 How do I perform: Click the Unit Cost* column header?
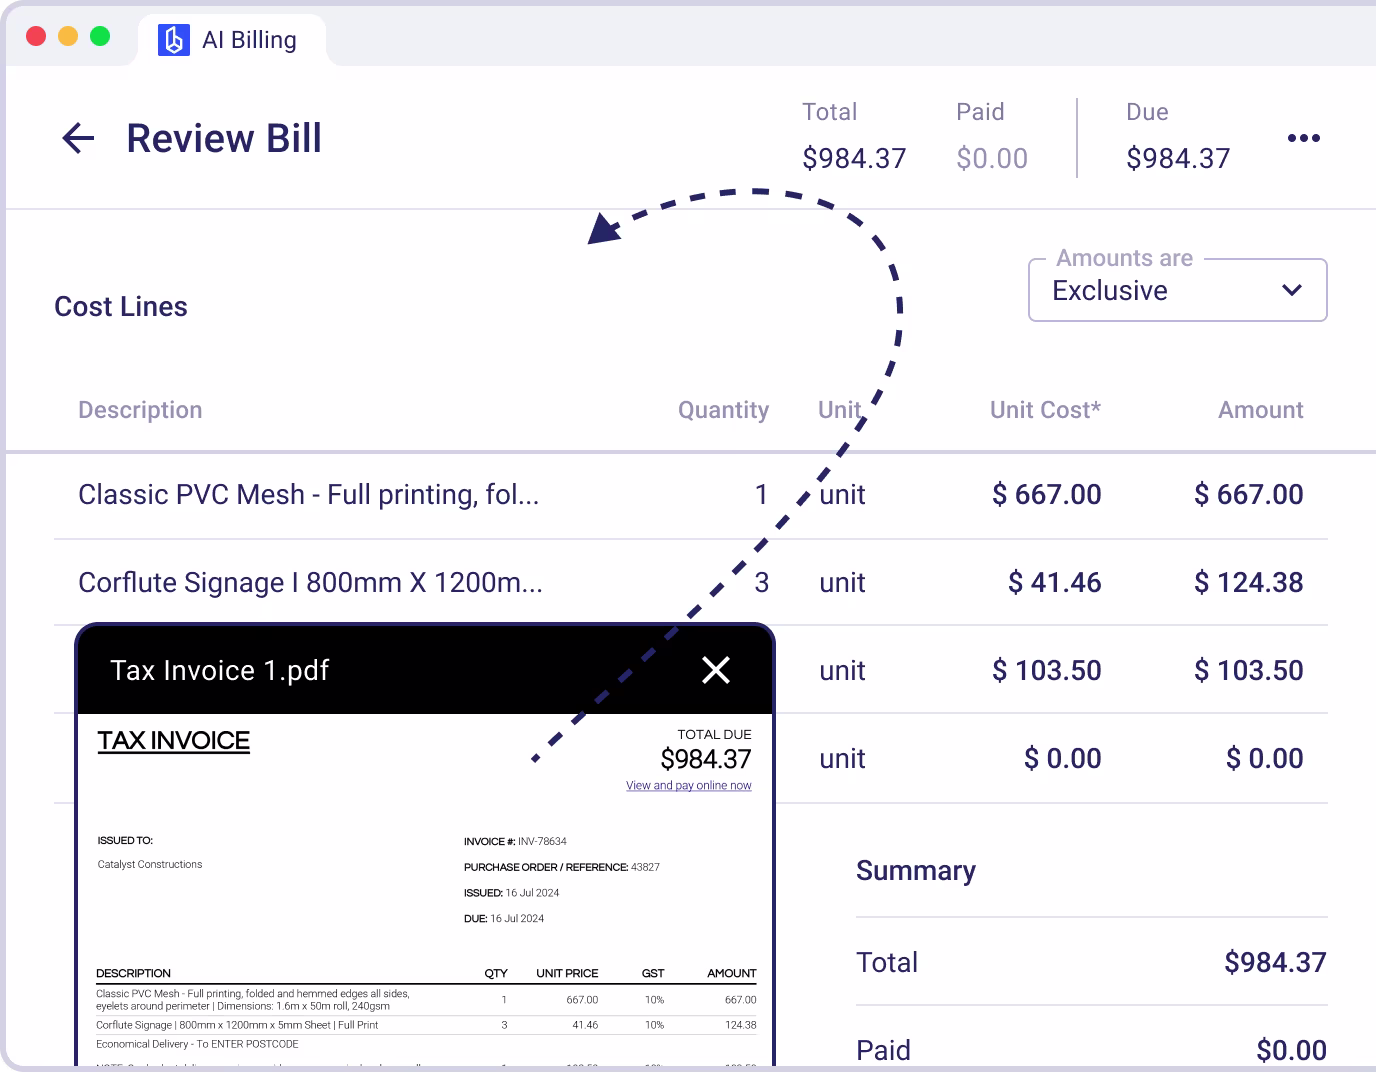pyautogui.click(x=1045, y=410)
